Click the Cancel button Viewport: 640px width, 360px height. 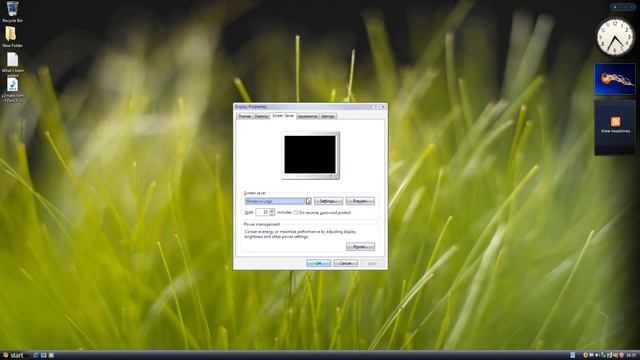click(345, 263)
